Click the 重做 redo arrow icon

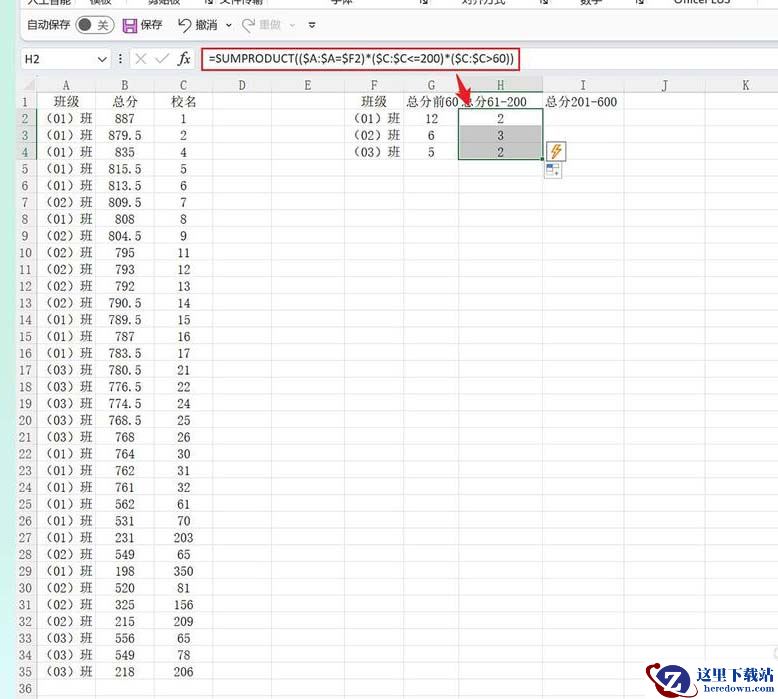248,25
